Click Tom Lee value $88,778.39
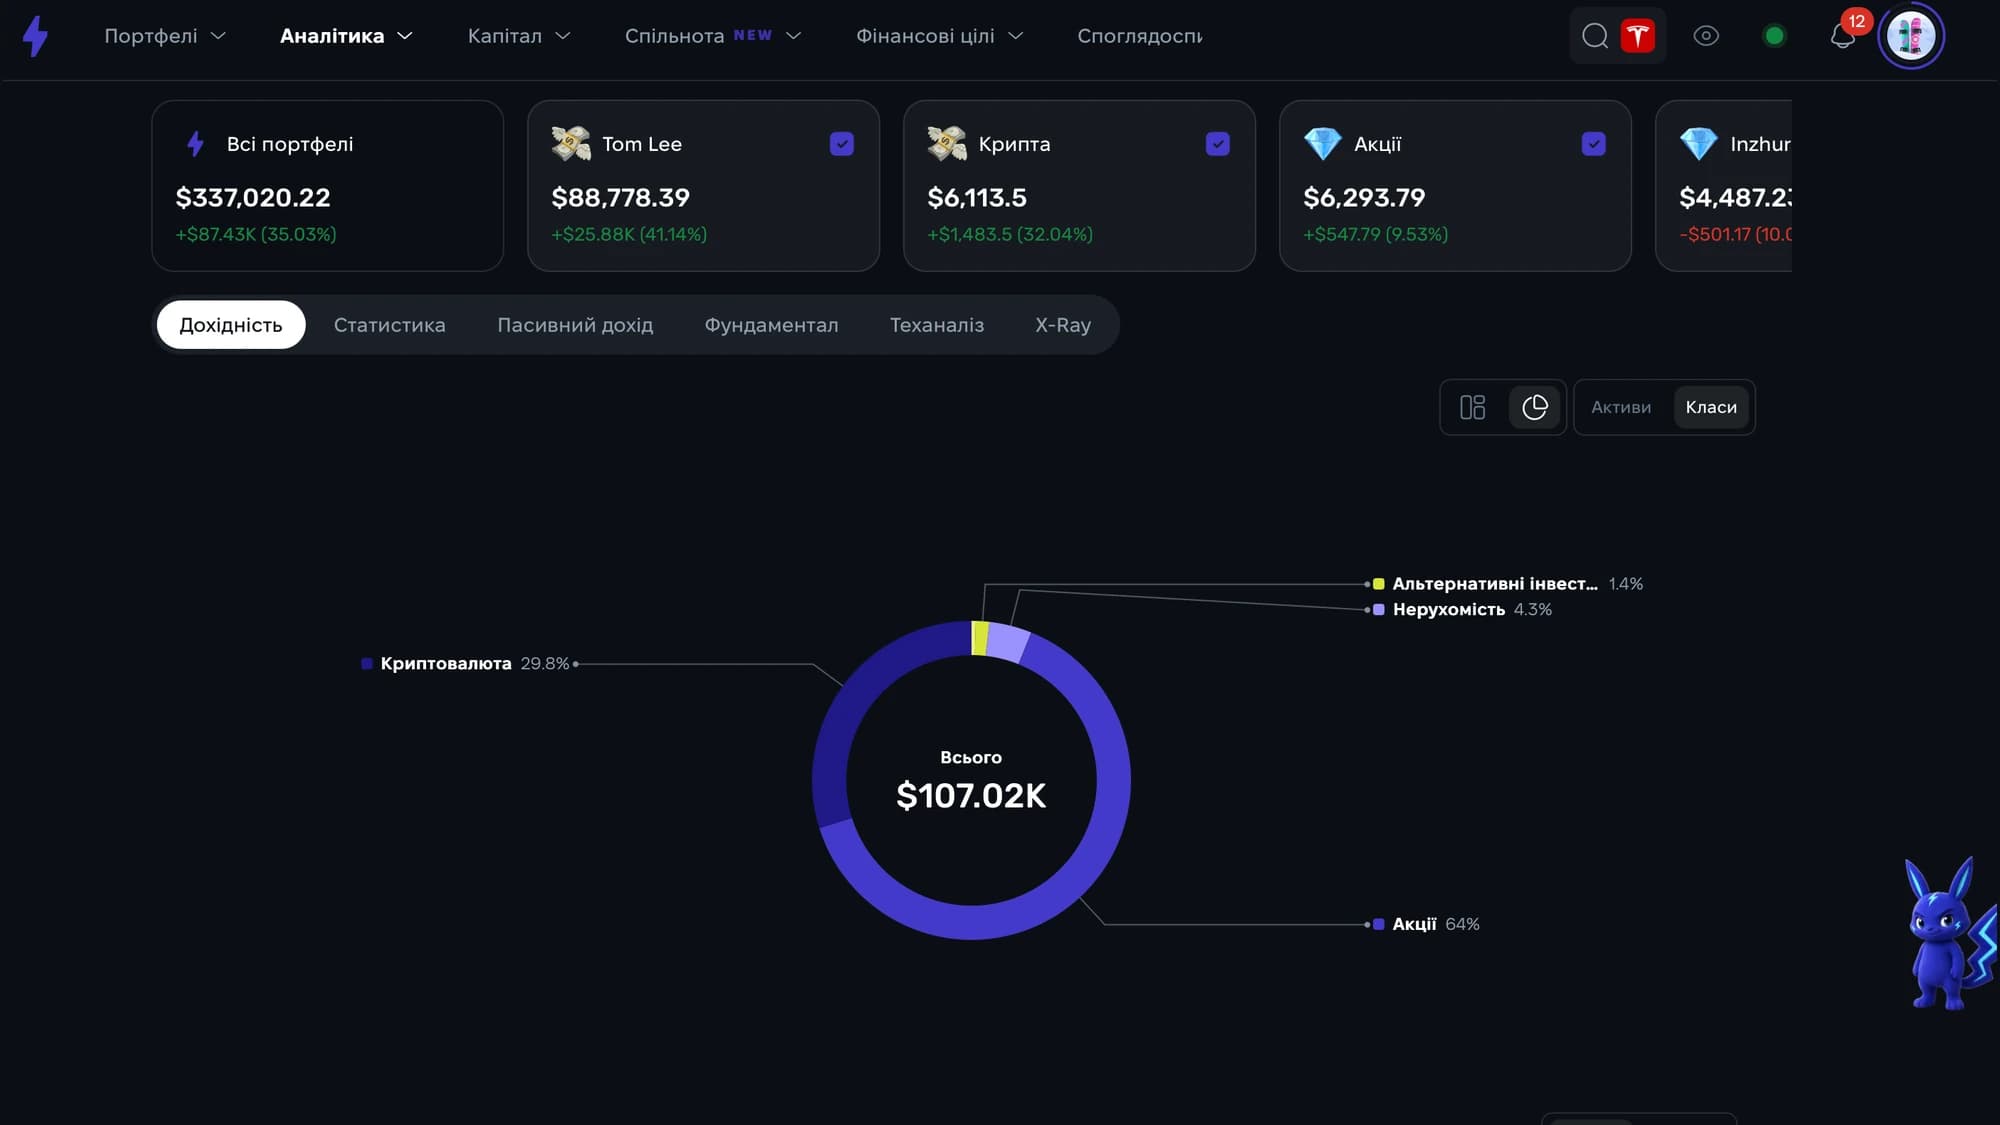Viewport: 2000px width, 1125px height. tap(621, 198)
